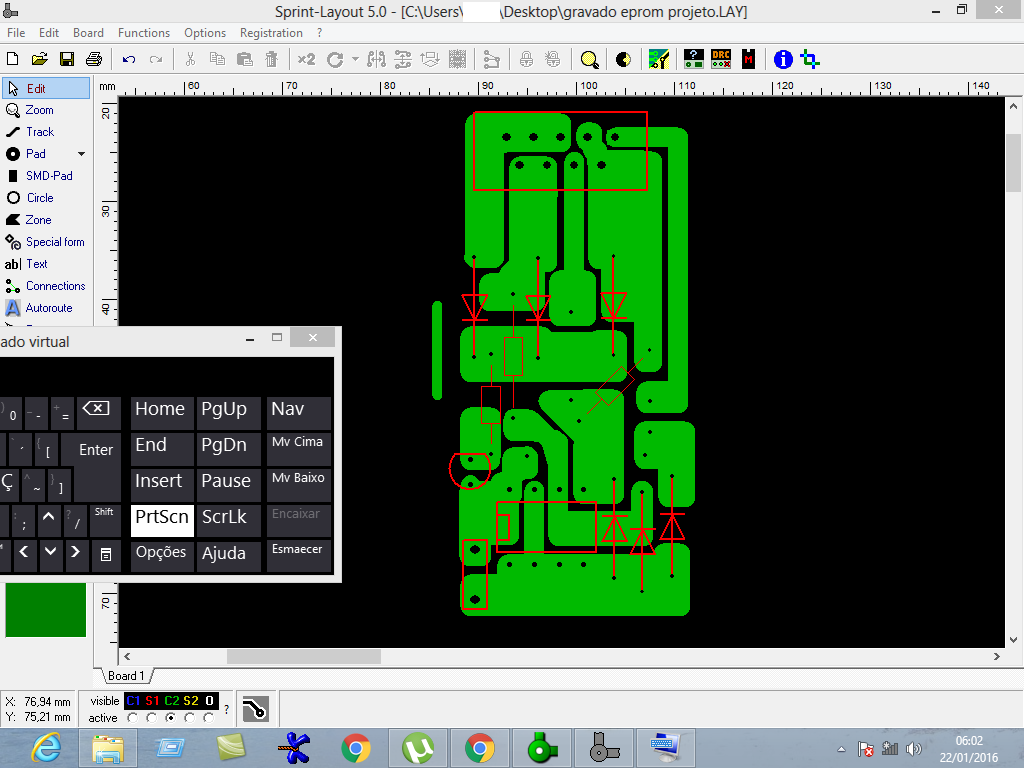Activate the Connections tool
1024x768 pixels.
[x=46, y=286]
